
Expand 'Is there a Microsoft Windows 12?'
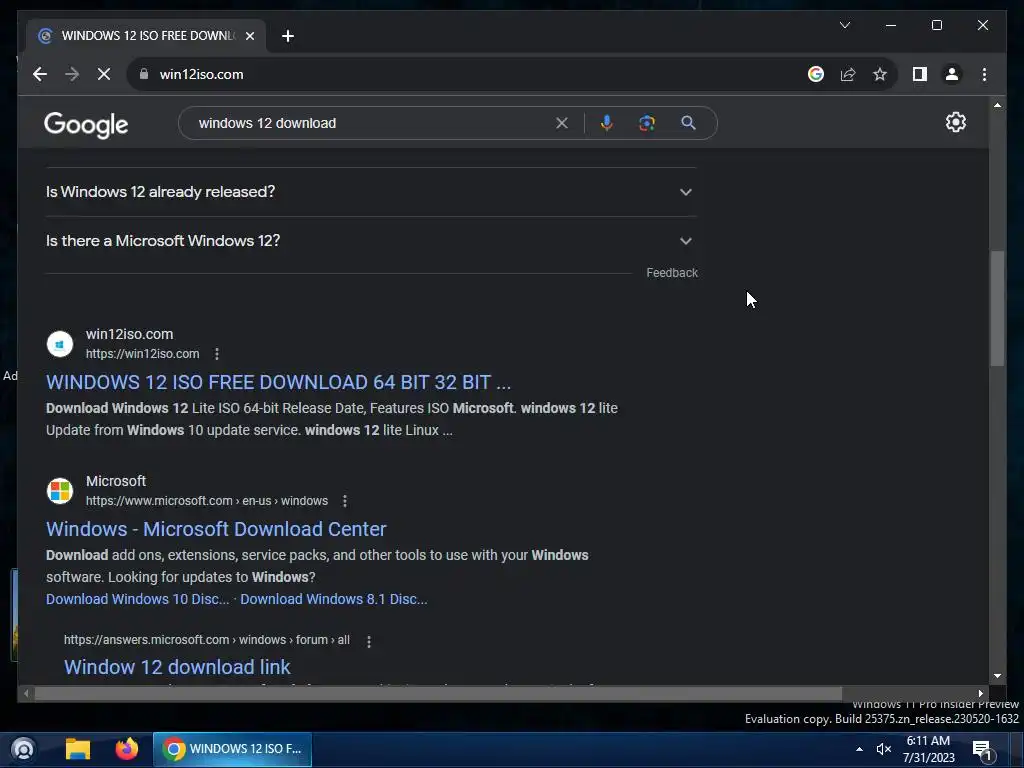[x=371, y=241]
